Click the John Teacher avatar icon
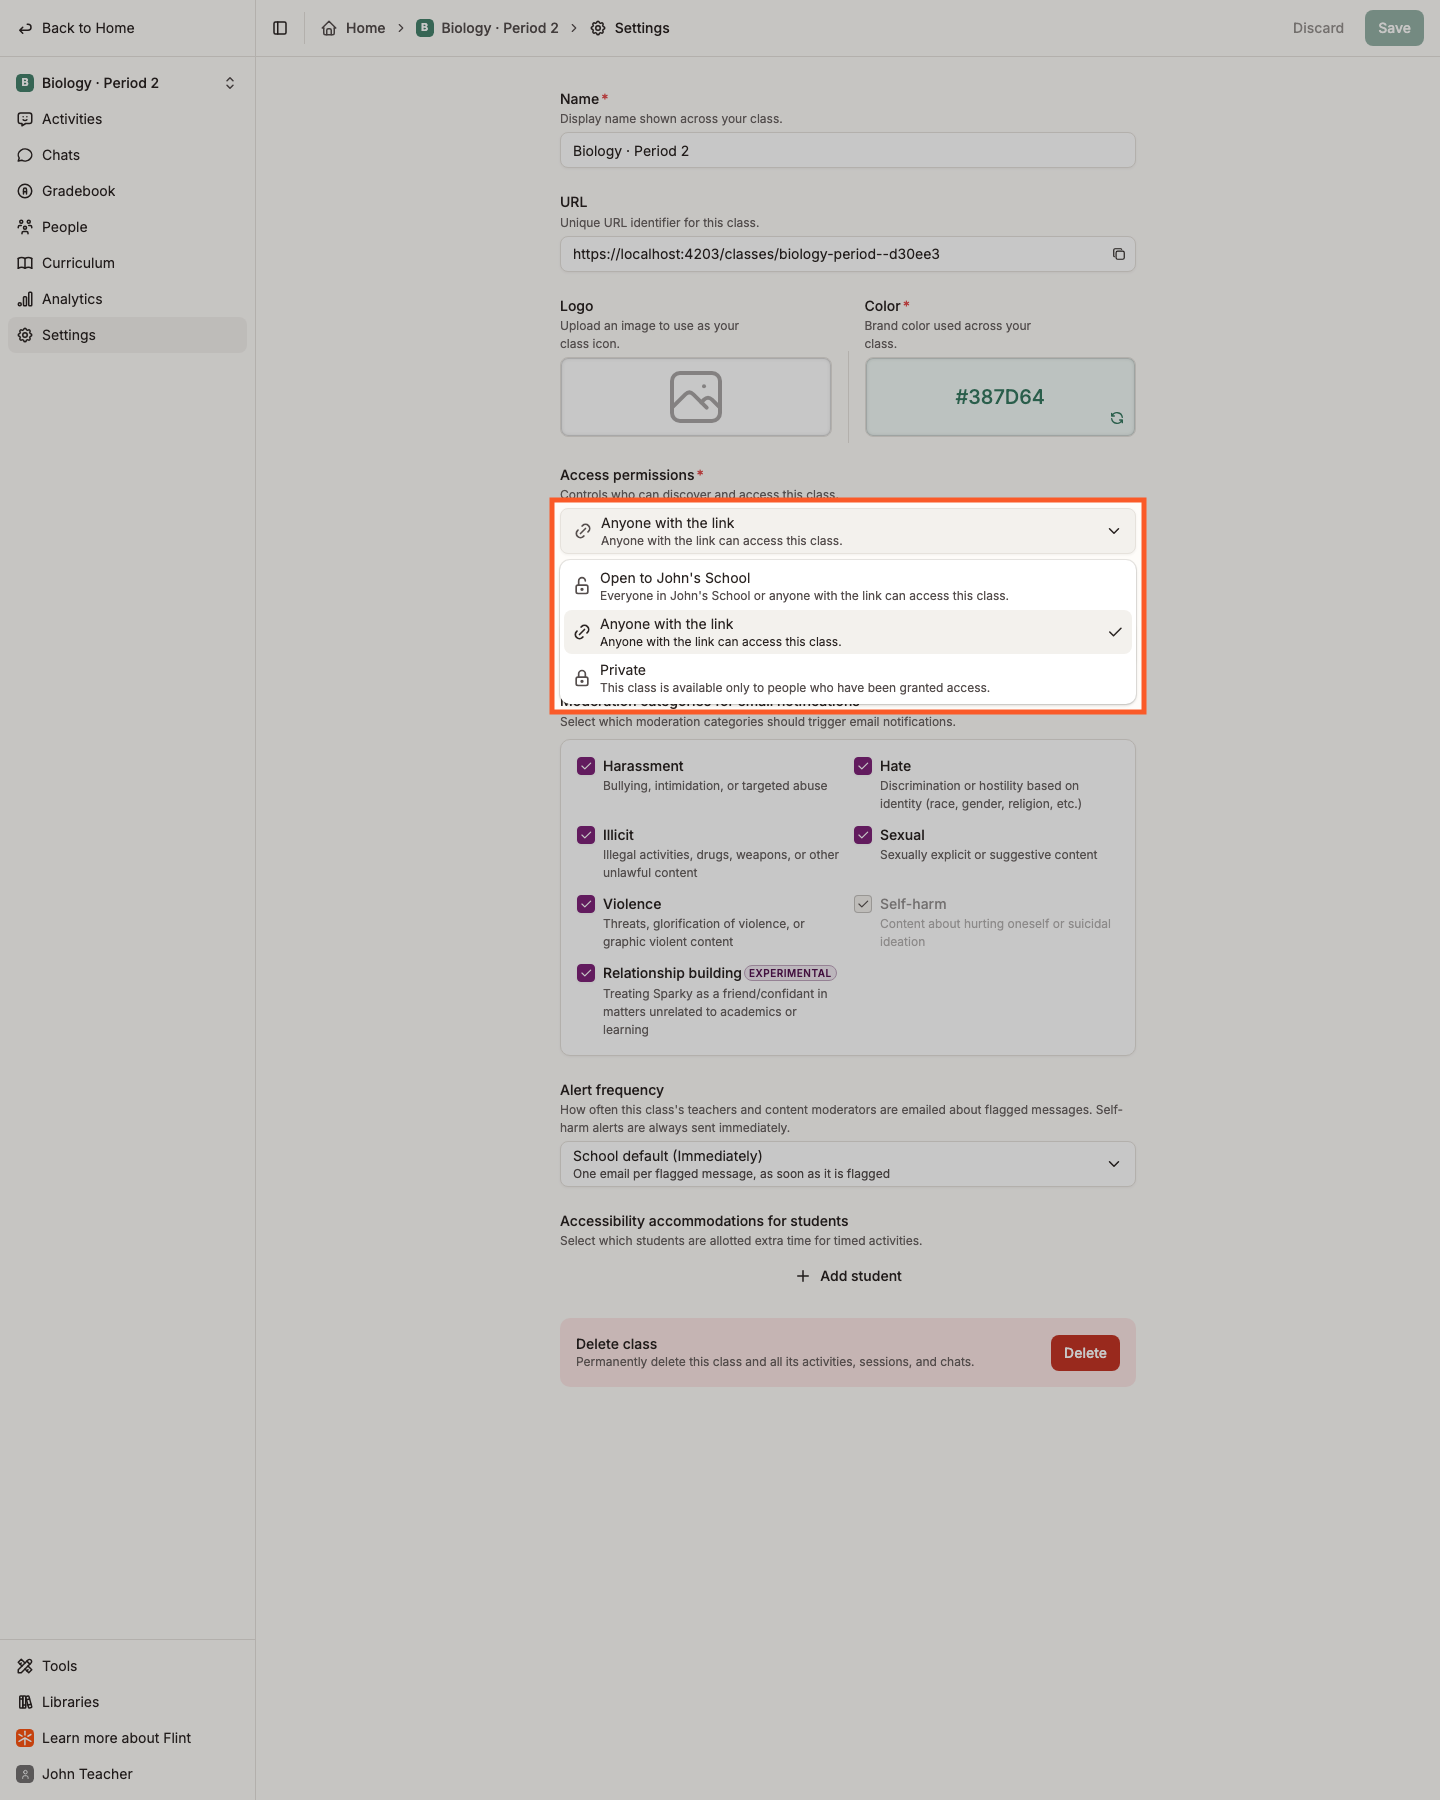 point(25,1774)
